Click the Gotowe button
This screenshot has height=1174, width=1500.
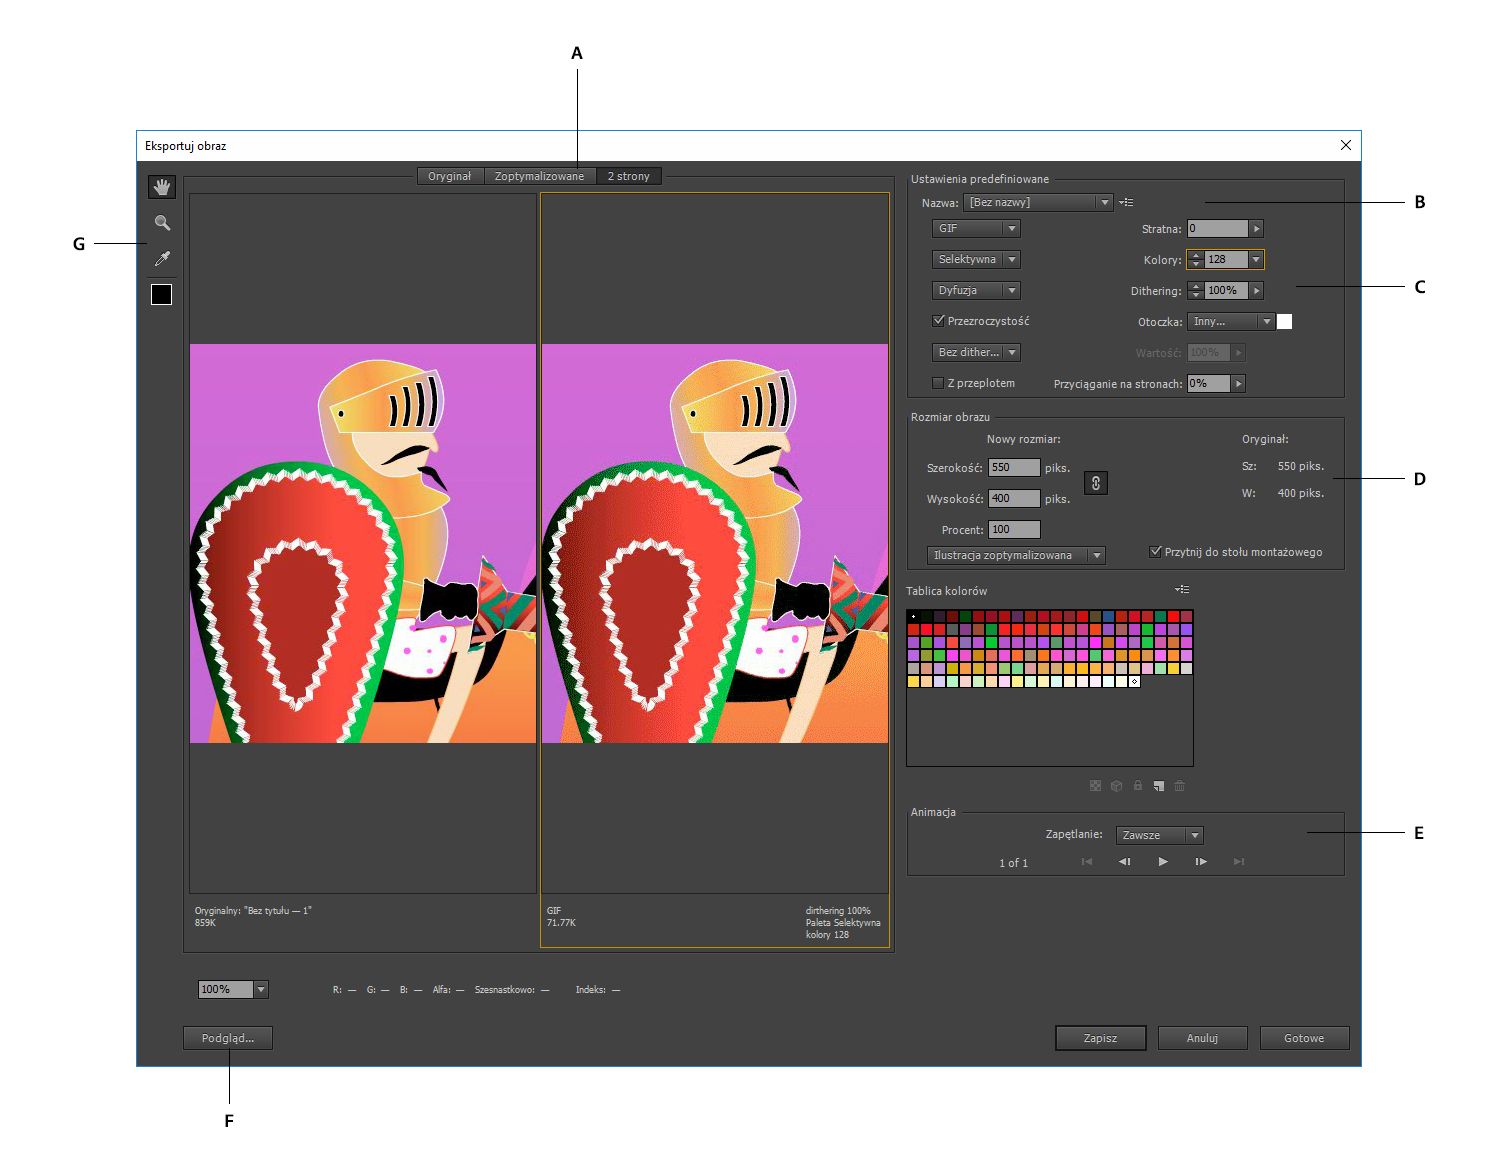pyautogui.click(x=1304, y=1038)
